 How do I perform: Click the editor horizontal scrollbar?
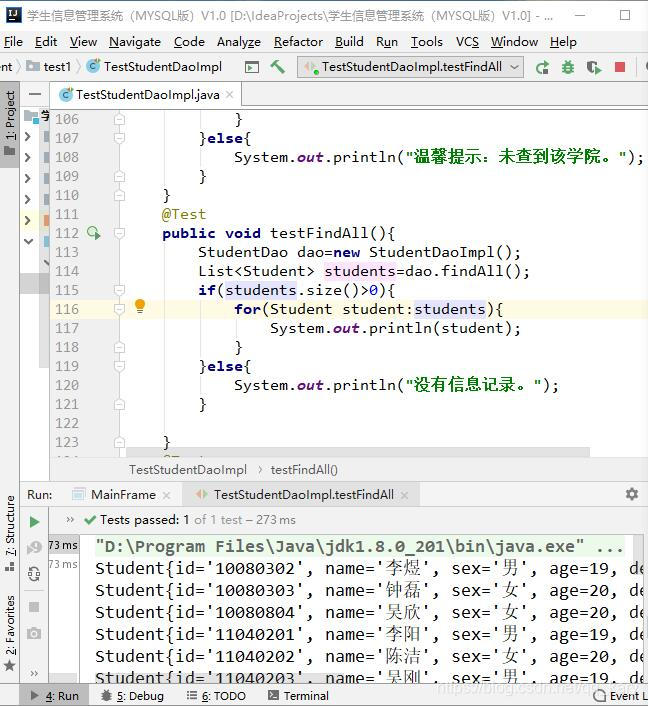point(358,452)
